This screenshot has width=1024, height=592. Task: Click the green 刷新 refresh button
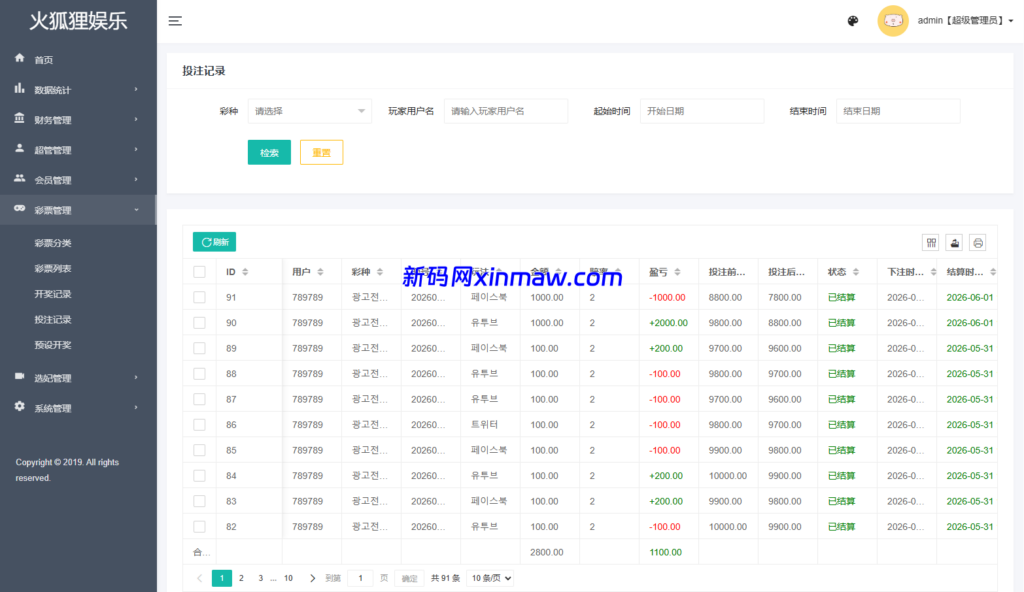(214, 242)
